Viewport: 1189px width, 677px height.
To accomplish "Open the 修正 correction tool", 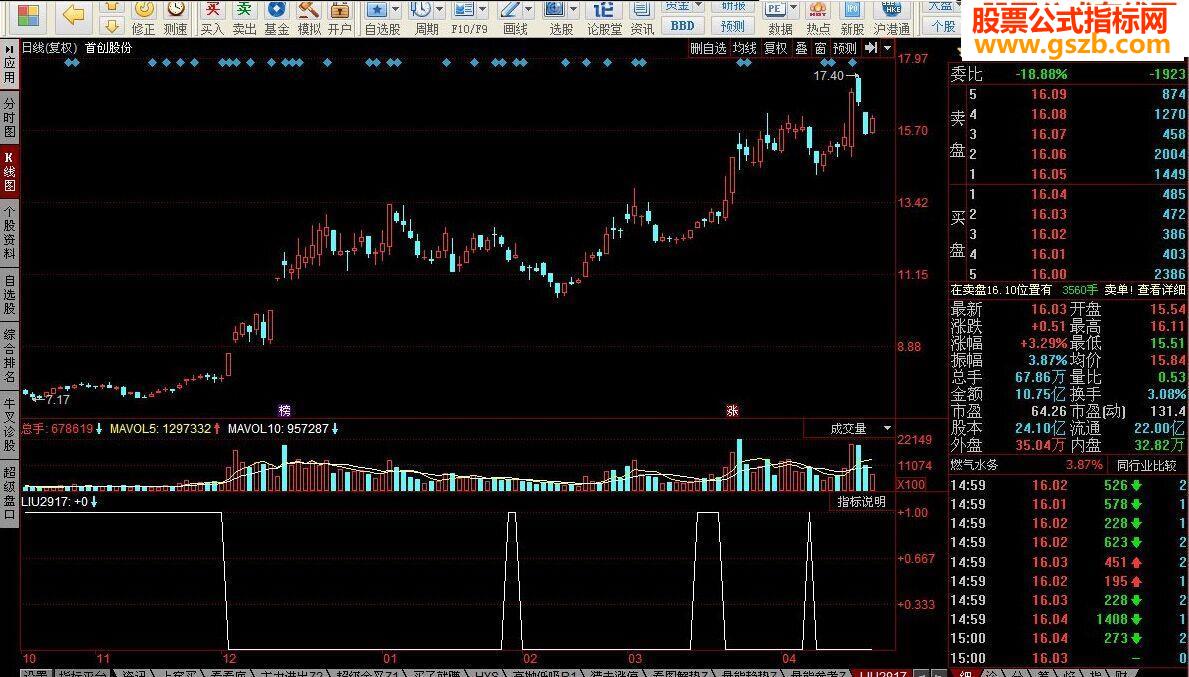I will pyautogui.click(x=143, y=18).
